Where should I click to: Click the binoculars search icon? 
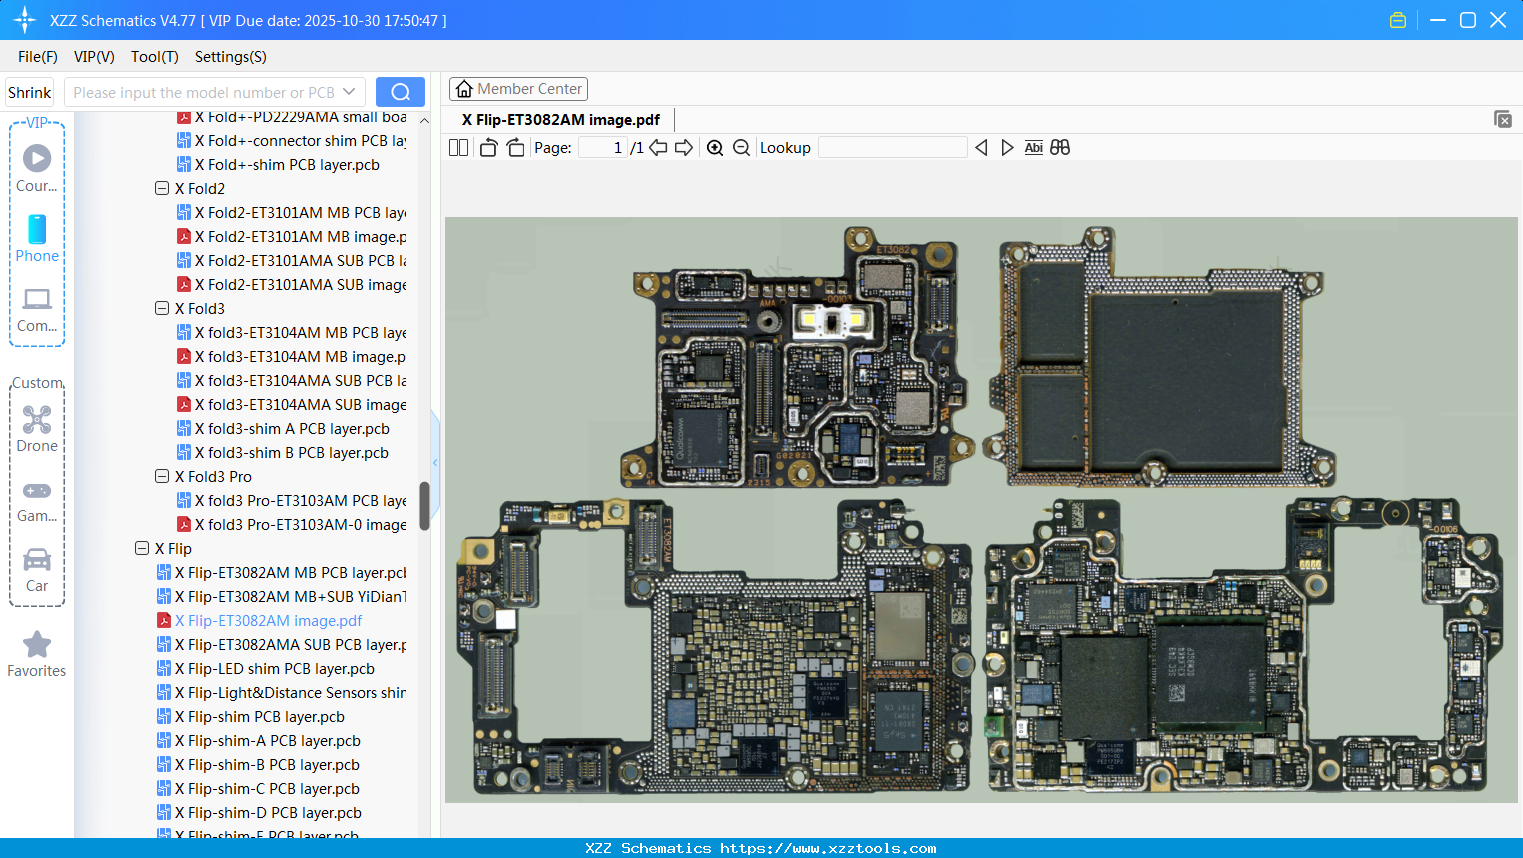[x=1060, y=148]
